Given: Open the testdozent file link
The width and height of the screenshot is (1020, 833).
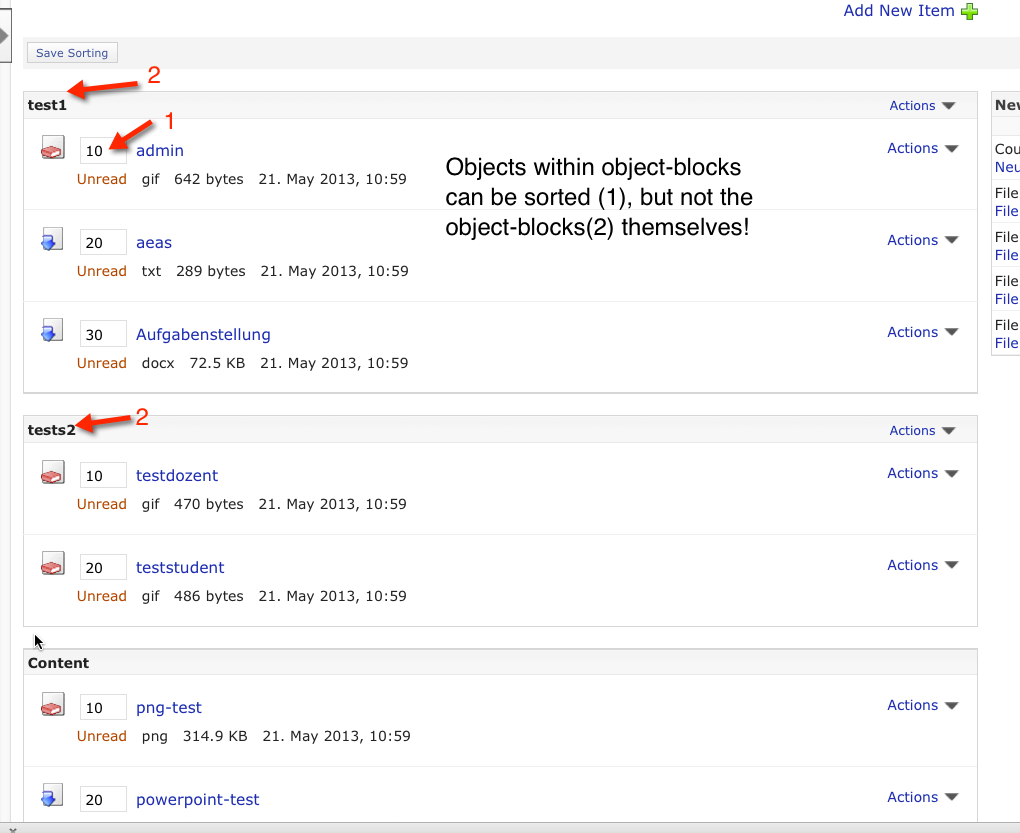Looking at the screenshot, I should pyautogui.click(x=177, y=475).
